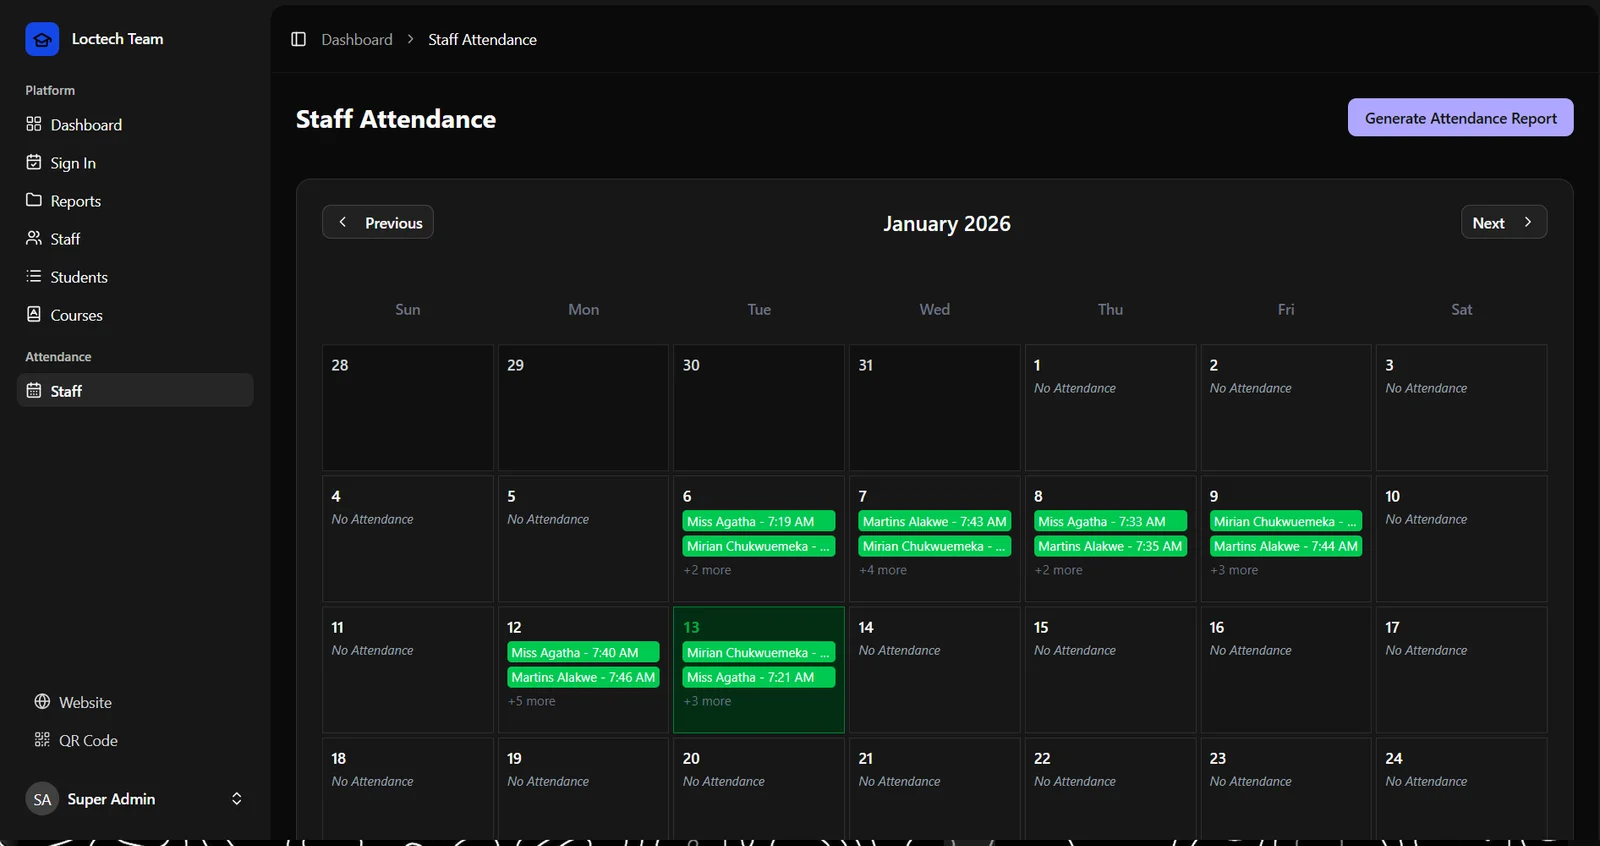This screenshot has height=846, width=1600.
Task: Select Mirian Chukwuemeka entry on January 6
Action: (x=759, y=546)
